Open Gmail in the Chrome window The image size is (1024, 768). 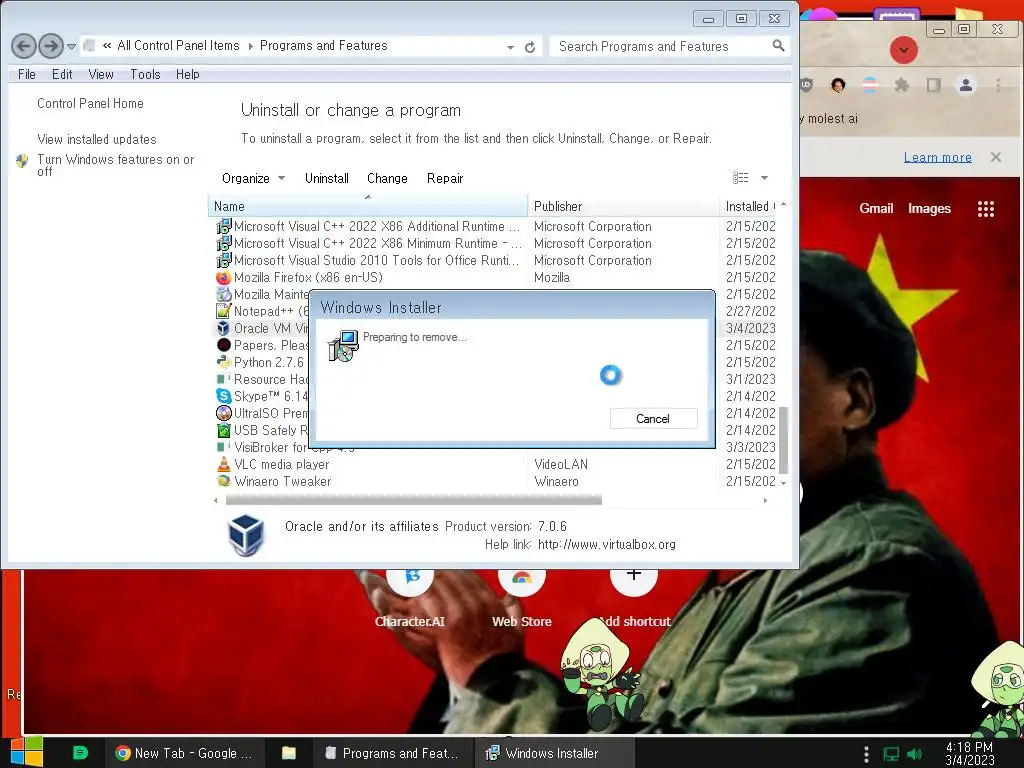click(876, 208)
